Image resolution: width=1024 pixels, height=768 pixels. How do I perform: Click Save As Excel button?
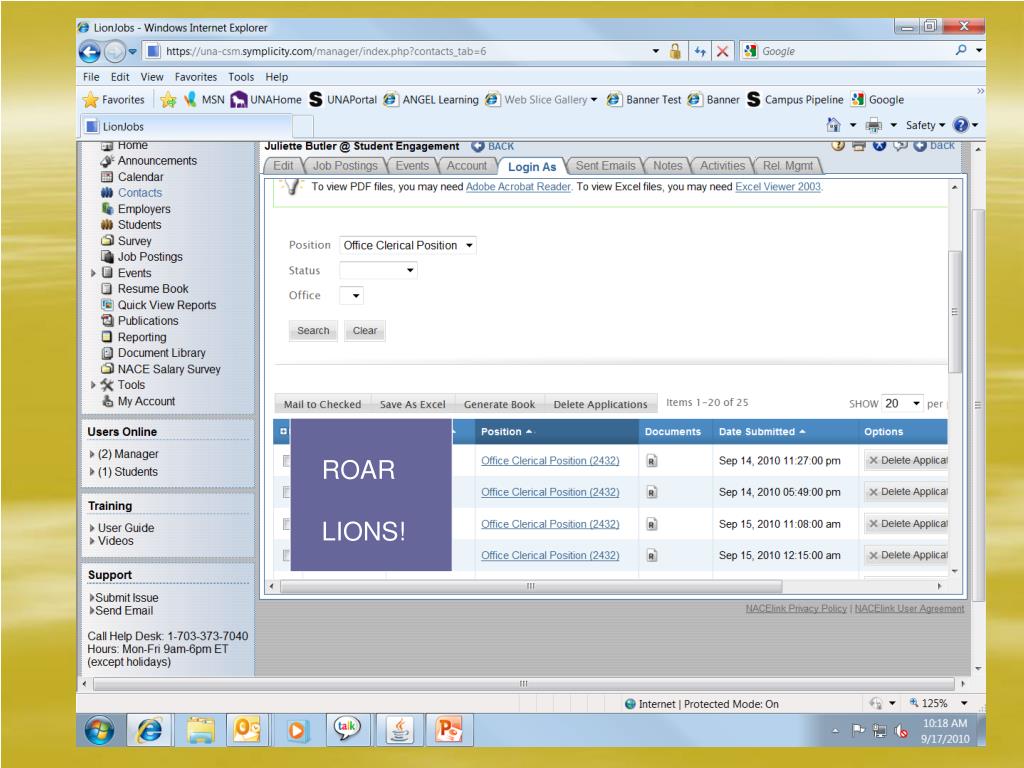[x=413, y=404]
